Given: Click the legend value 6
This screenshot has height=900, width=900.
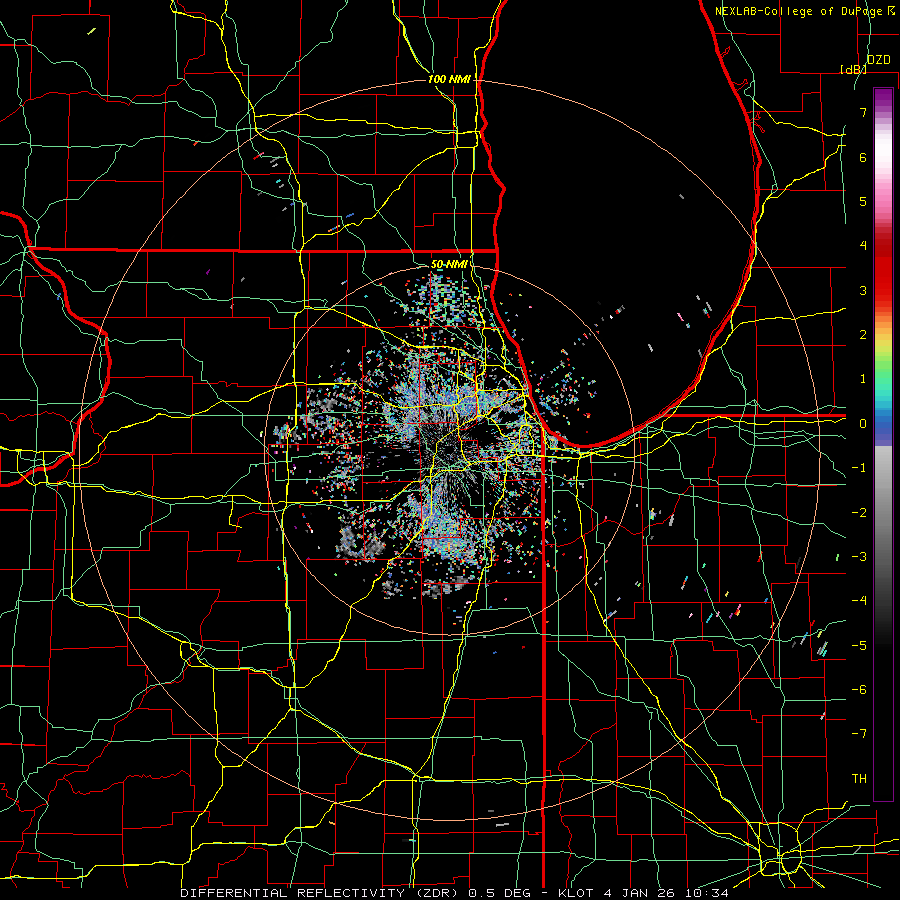Looking at the screenshot, I should pos(863,157).
